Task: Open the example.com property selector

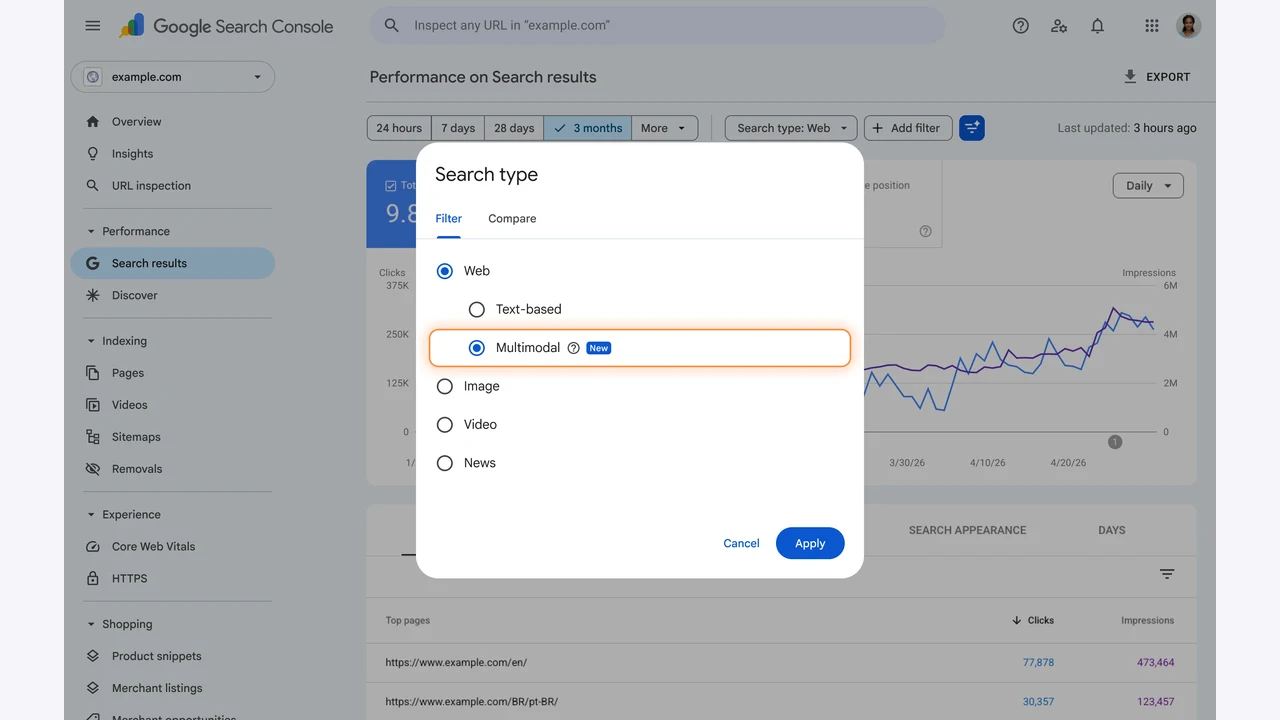Action: (173, 77)
